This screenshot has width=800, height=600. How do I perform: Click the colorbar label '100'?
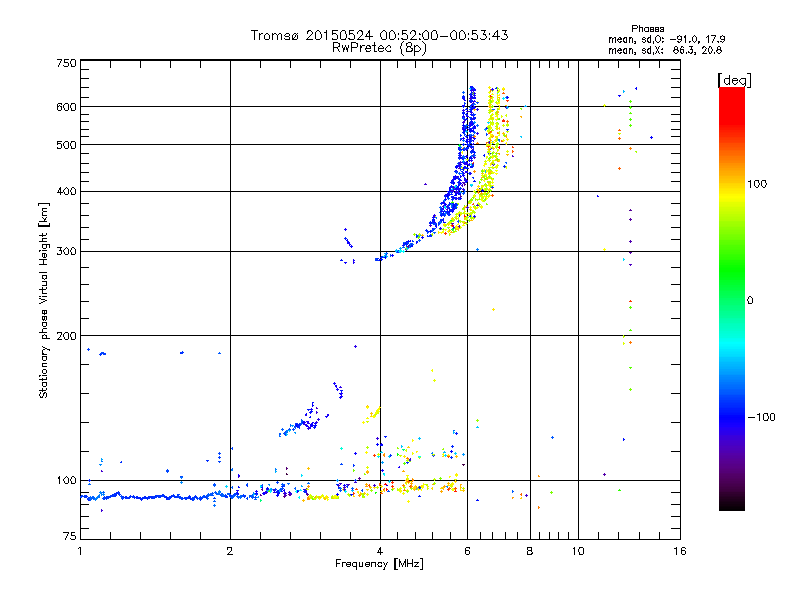tap(757, 184)
